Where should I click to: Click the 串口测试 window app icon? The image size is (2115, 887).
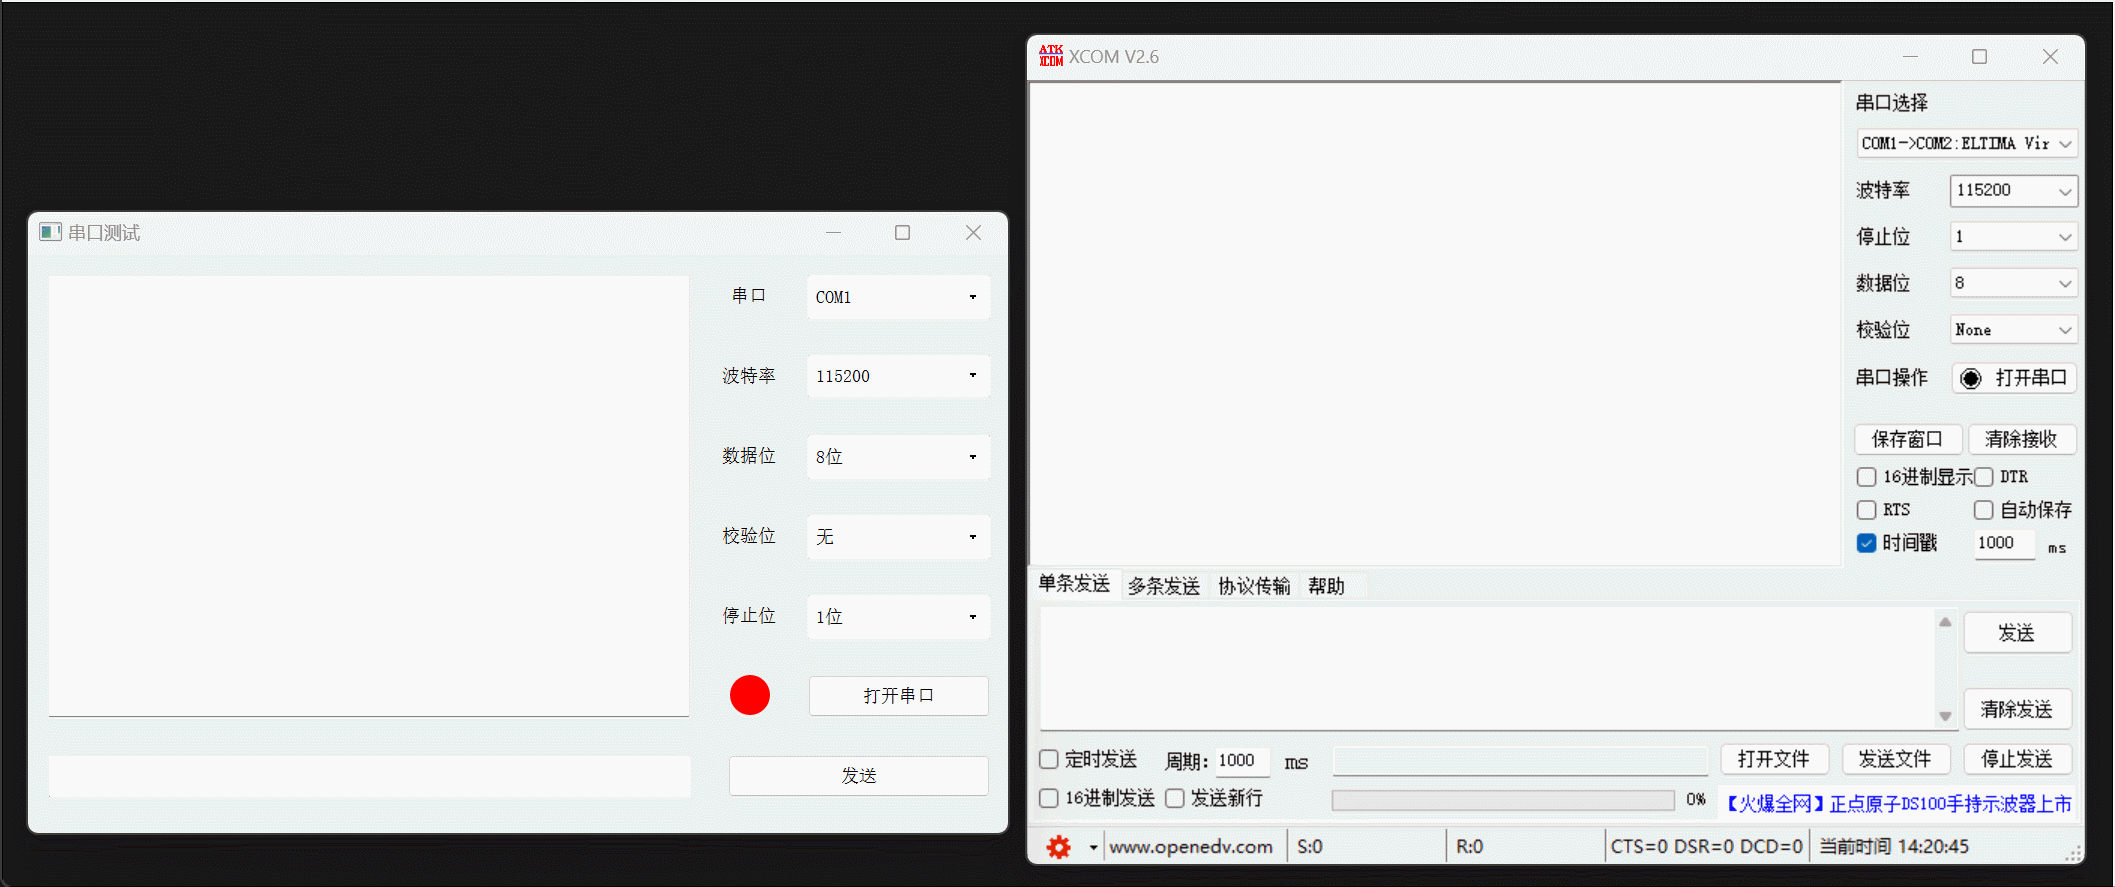pos(50,232)
